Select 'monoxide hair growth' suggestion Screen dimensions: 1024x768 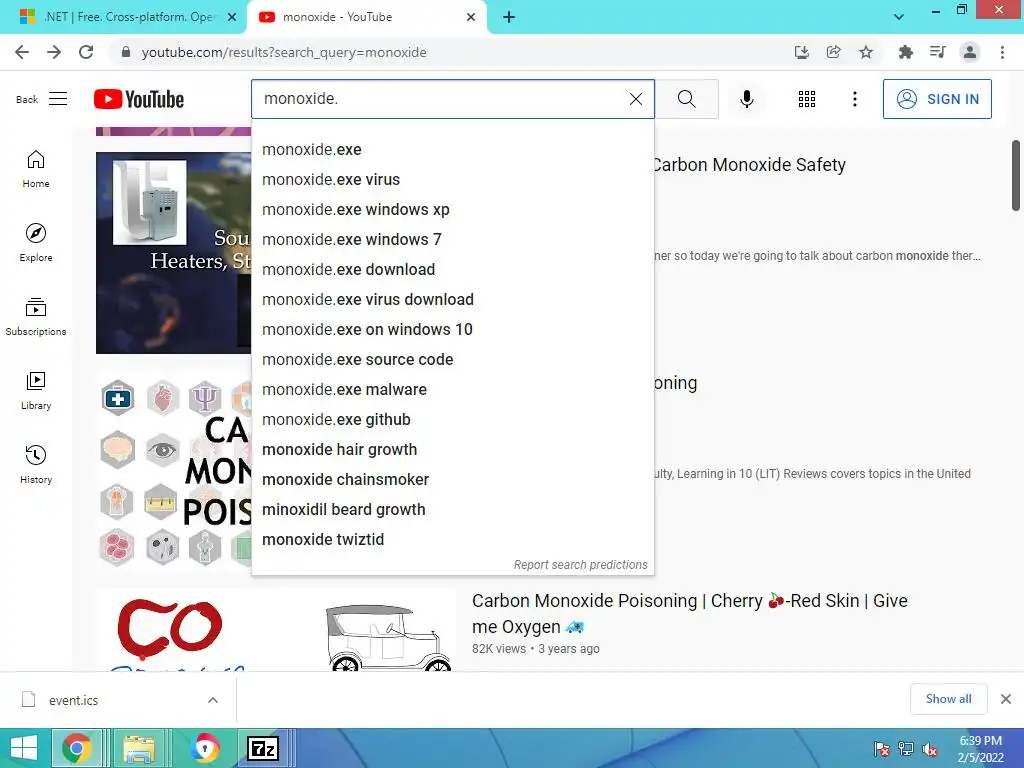(453, 450)
